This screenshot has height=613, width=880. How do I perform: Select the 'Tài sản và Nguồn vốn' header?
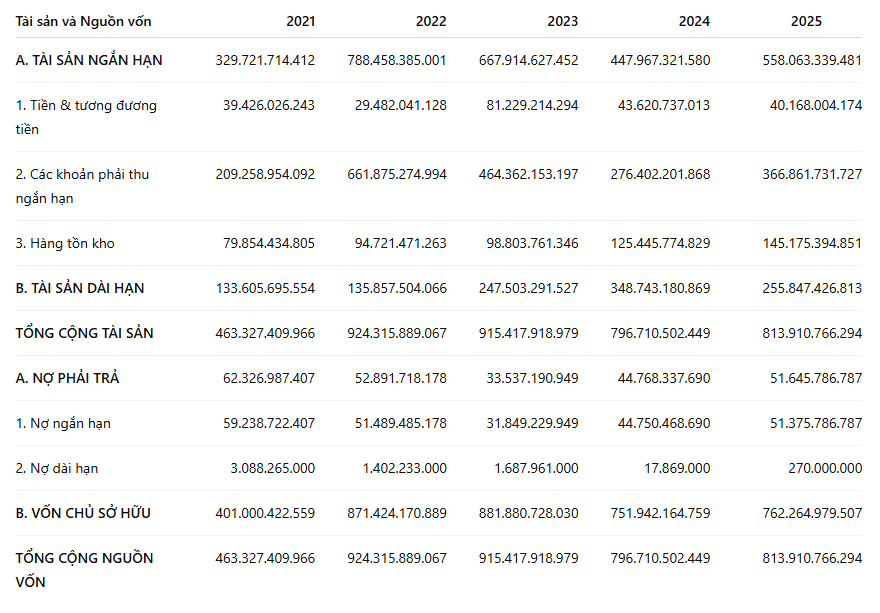point(83,21)
